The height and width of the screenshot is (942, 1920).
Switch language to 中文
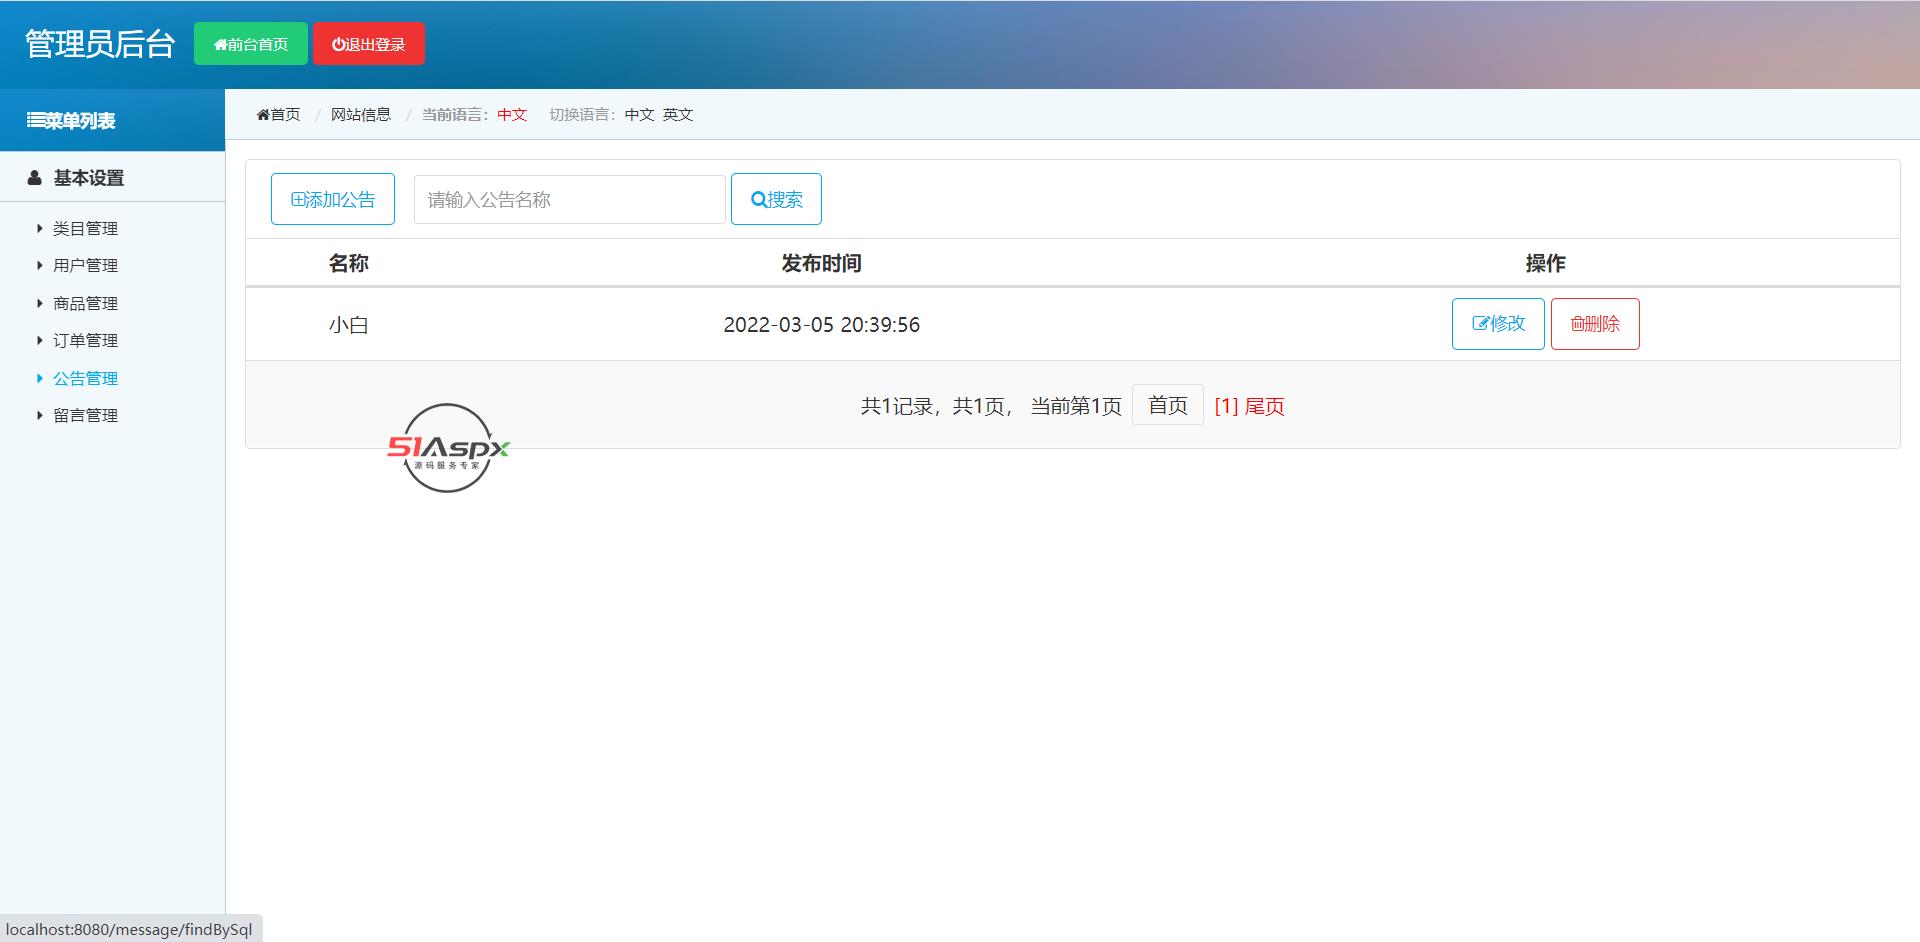coord(640,115)
